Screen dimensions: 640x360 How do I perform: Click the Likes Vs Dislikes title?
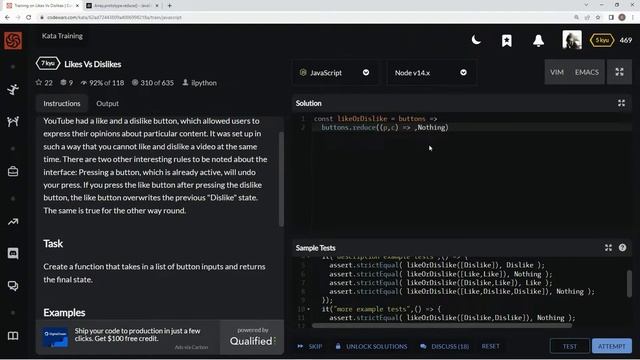coord(93,64)
